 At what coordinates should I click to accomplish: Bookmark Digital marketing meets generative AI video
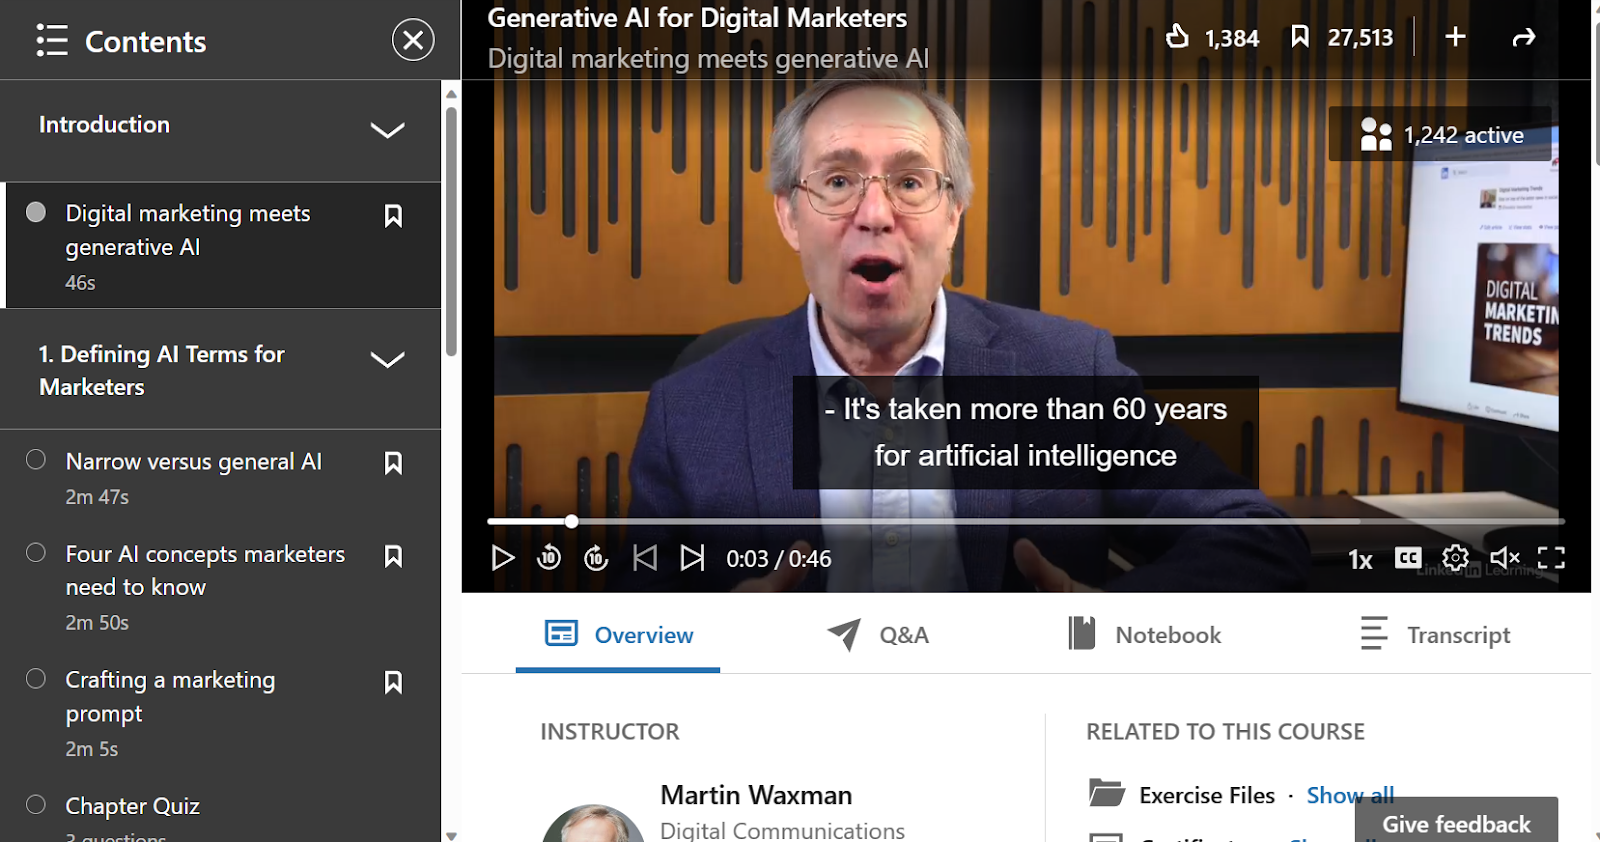point(394,216)
